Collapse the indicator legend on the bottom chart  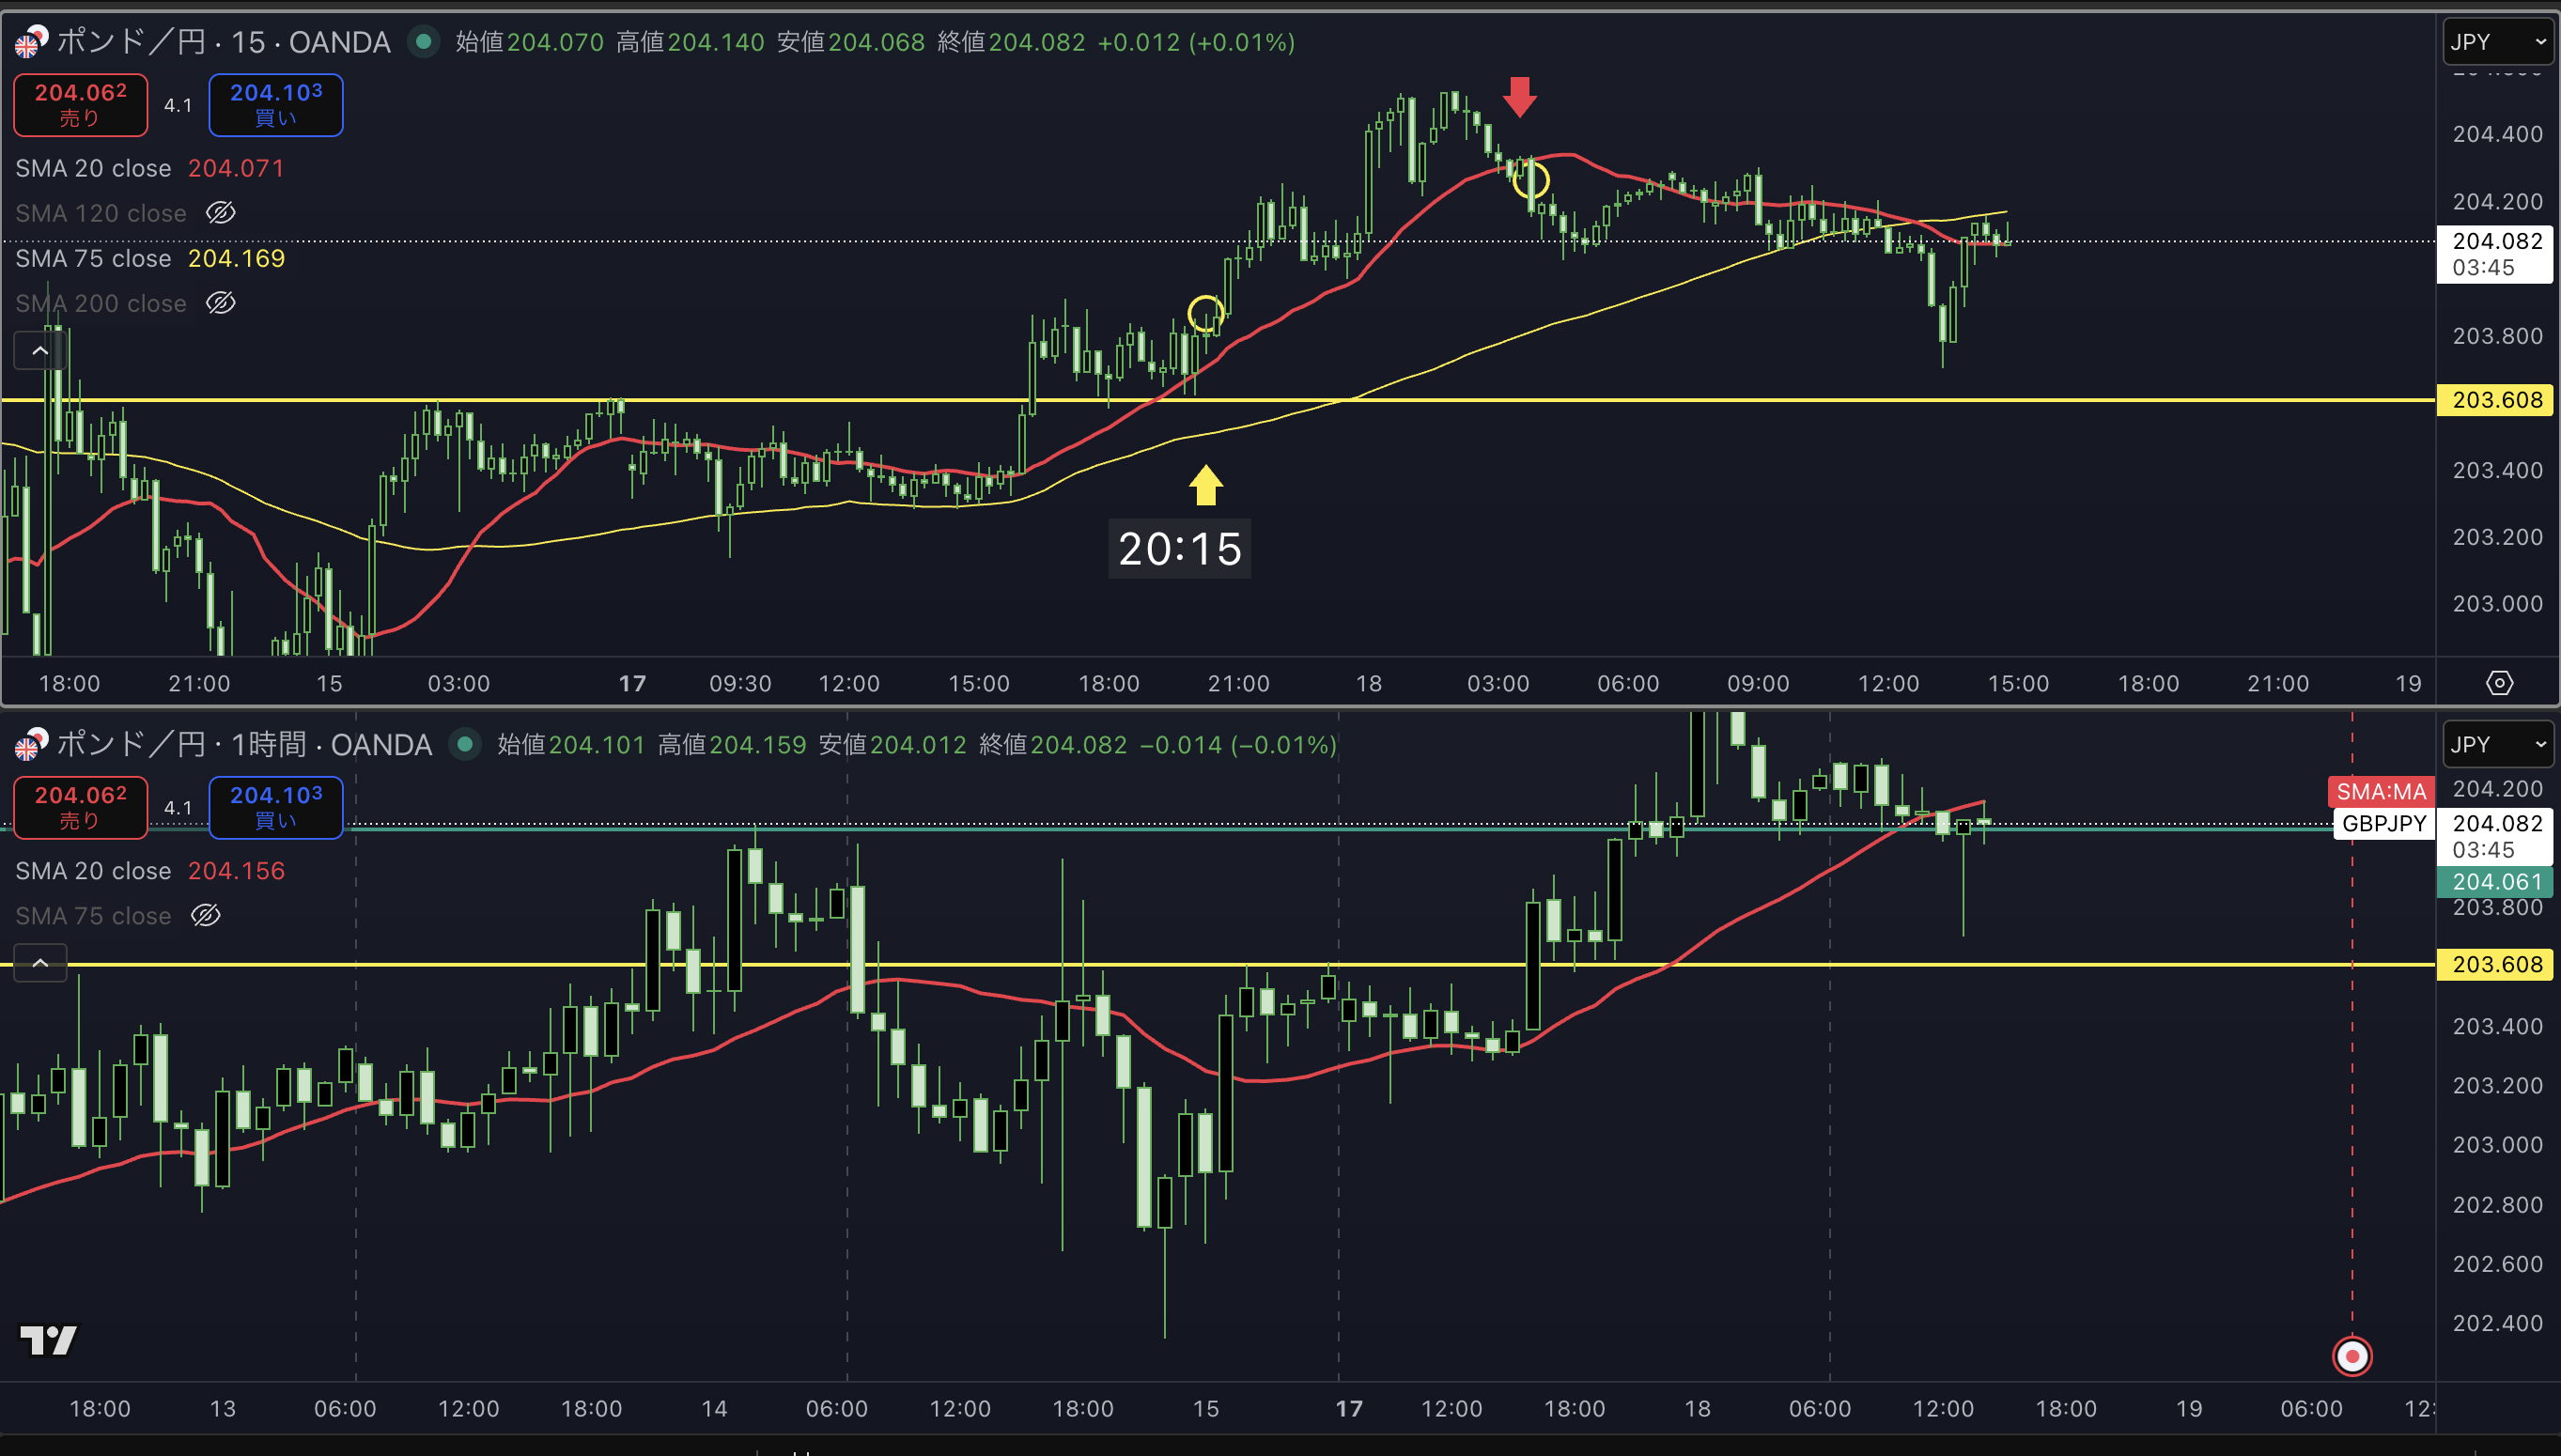click(40, 963)
